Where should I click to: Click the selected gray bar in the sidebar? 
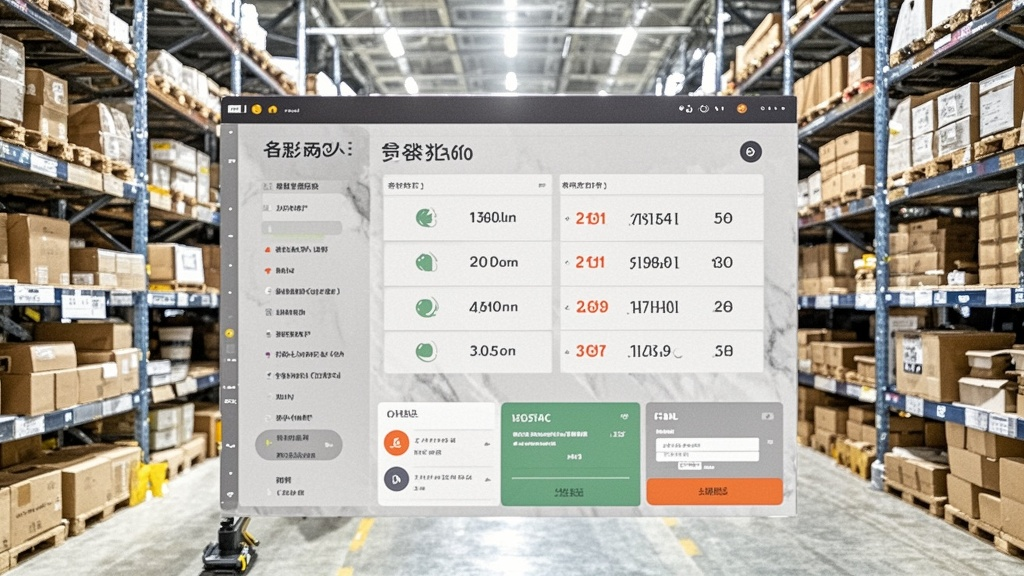pos(300,228)
